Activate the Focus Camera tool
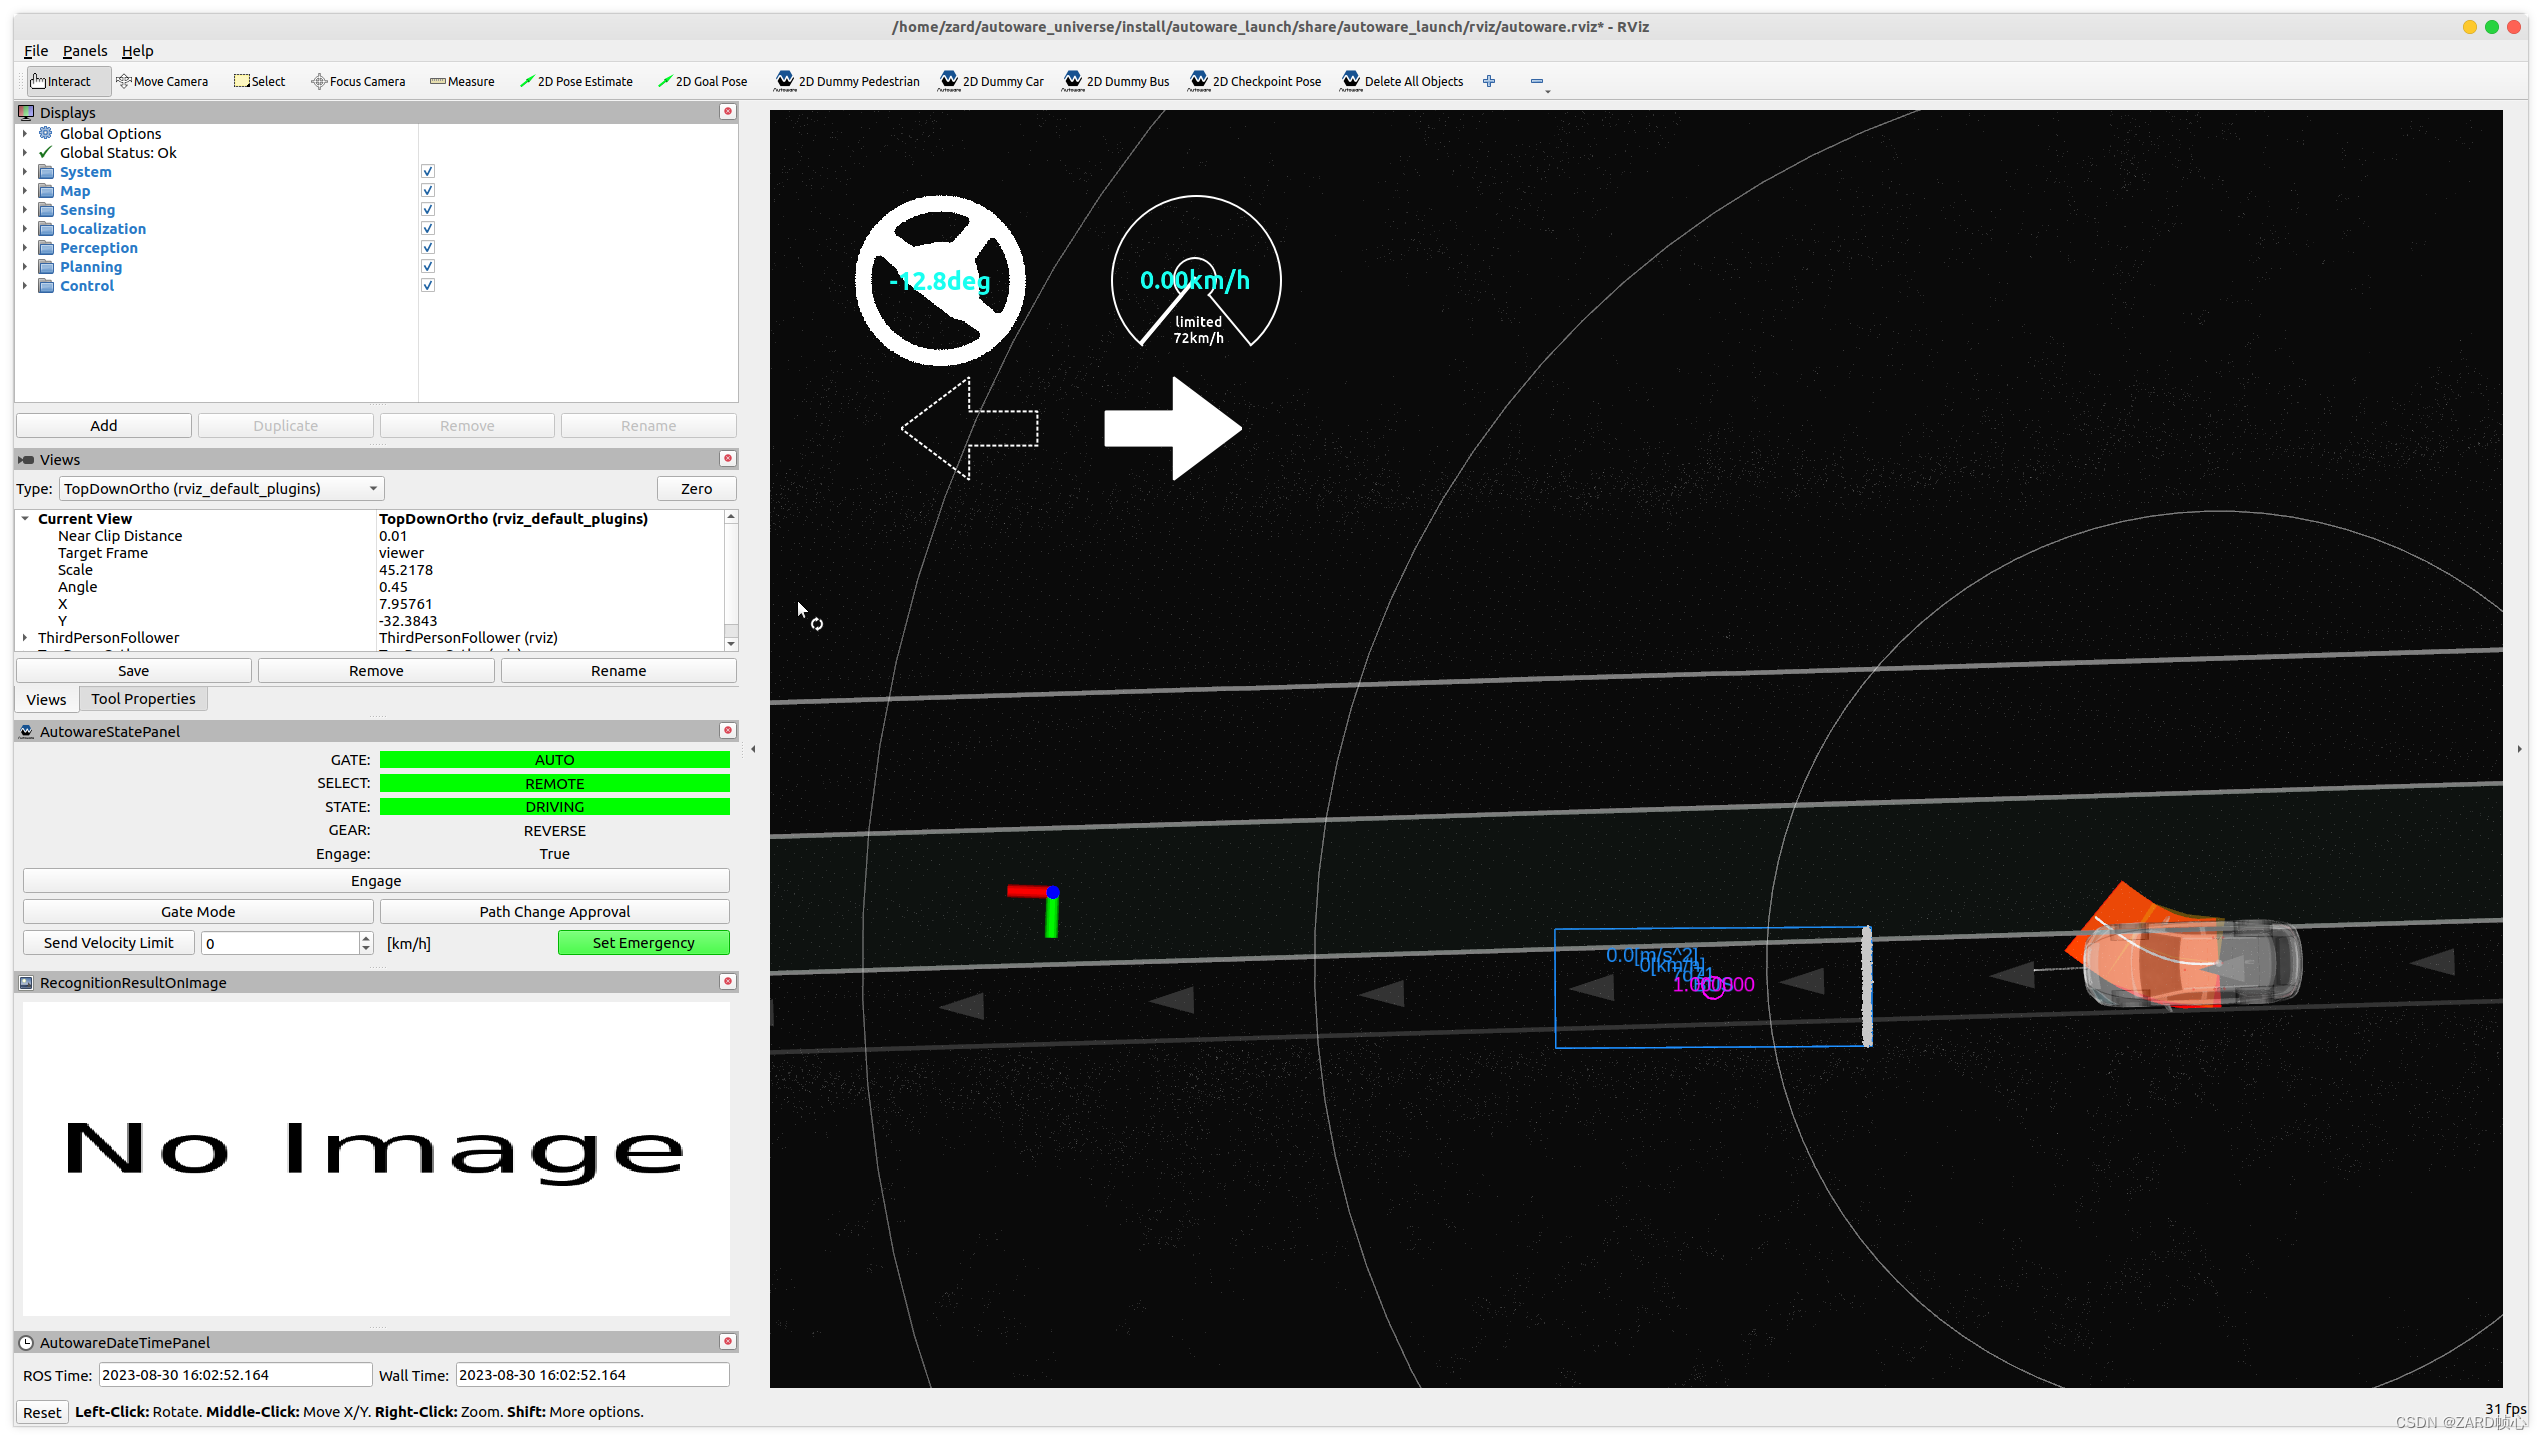2542x1440 pixels. pos(358,81)
